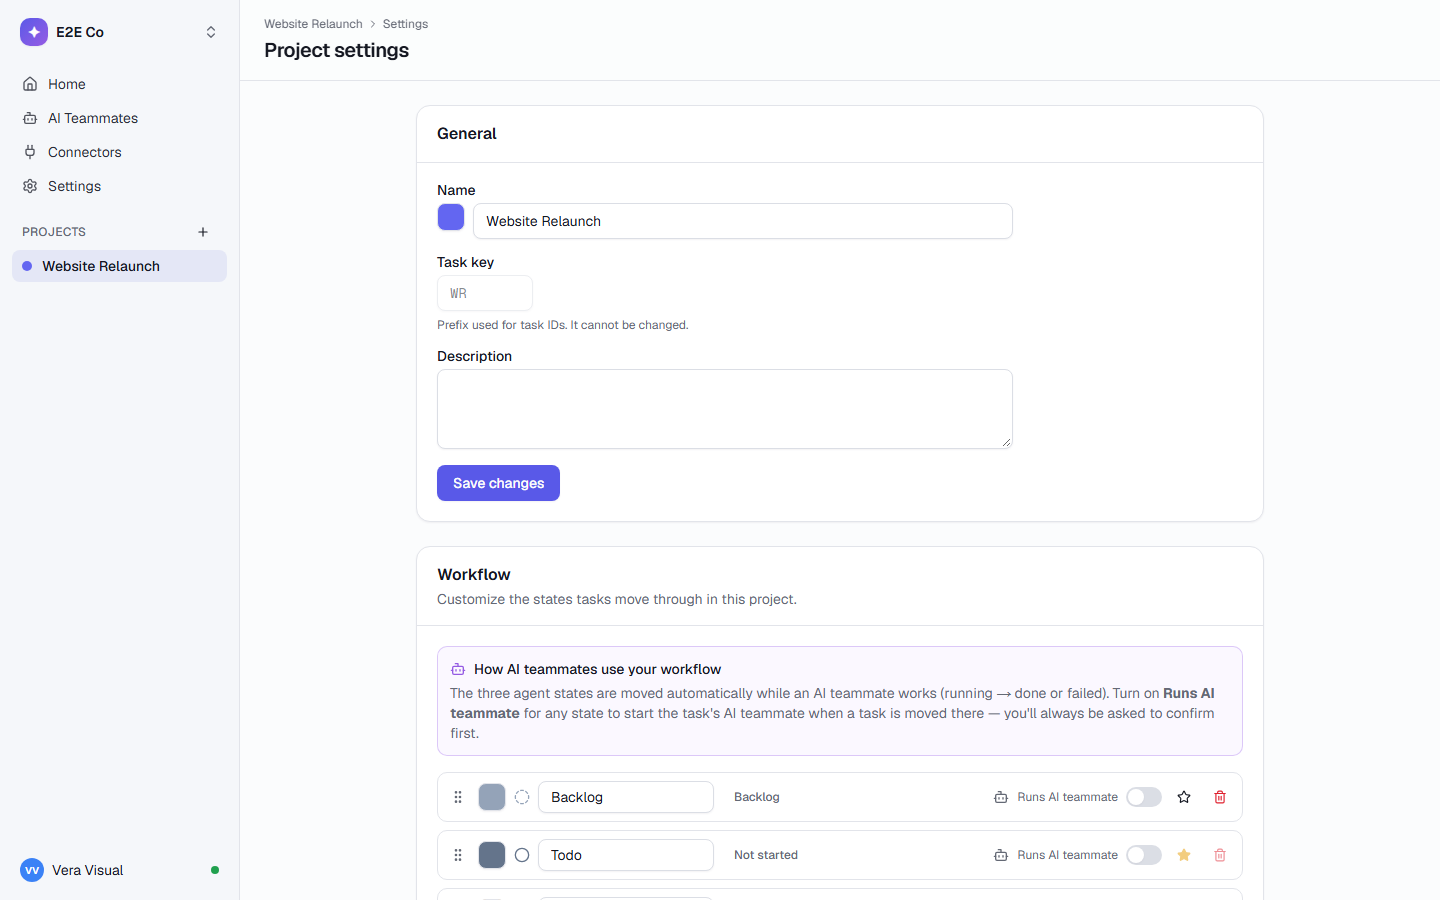Viewport: 1440px width, 900px height.
Task: Add a new project with the plus icon
Action: click(x=203, y=232)
